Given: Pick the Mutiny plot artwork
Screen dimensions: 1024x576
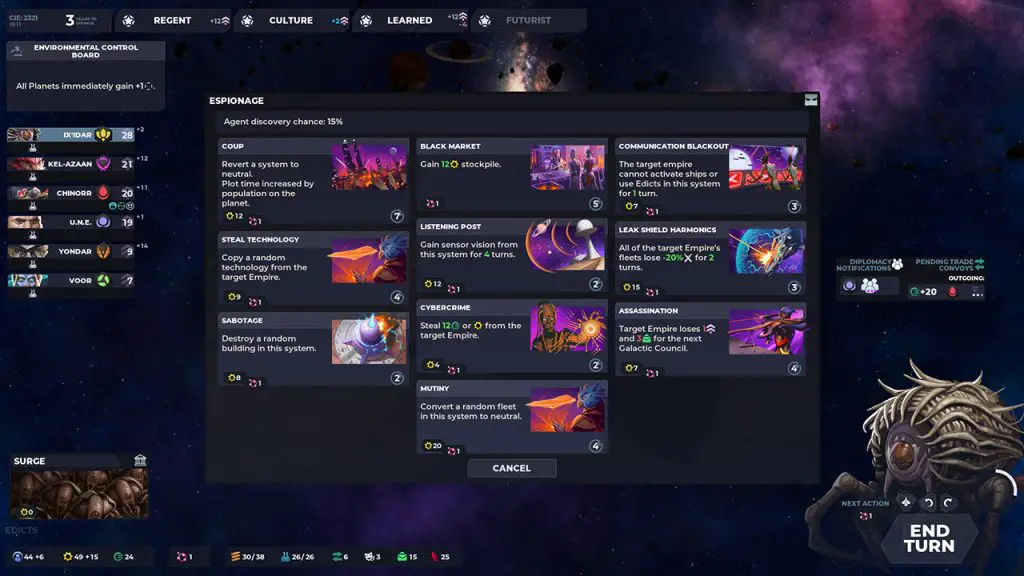Looking at the screenshot, I should coord(568,409).
